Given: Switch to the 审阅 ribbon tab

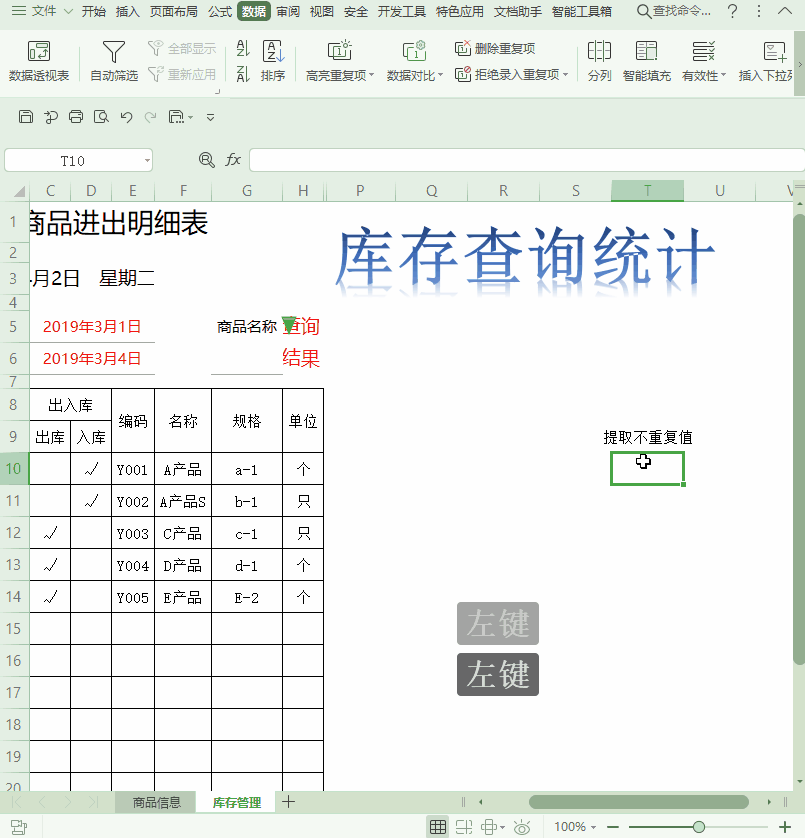Looking at the screenshot, I should (288, 11).
